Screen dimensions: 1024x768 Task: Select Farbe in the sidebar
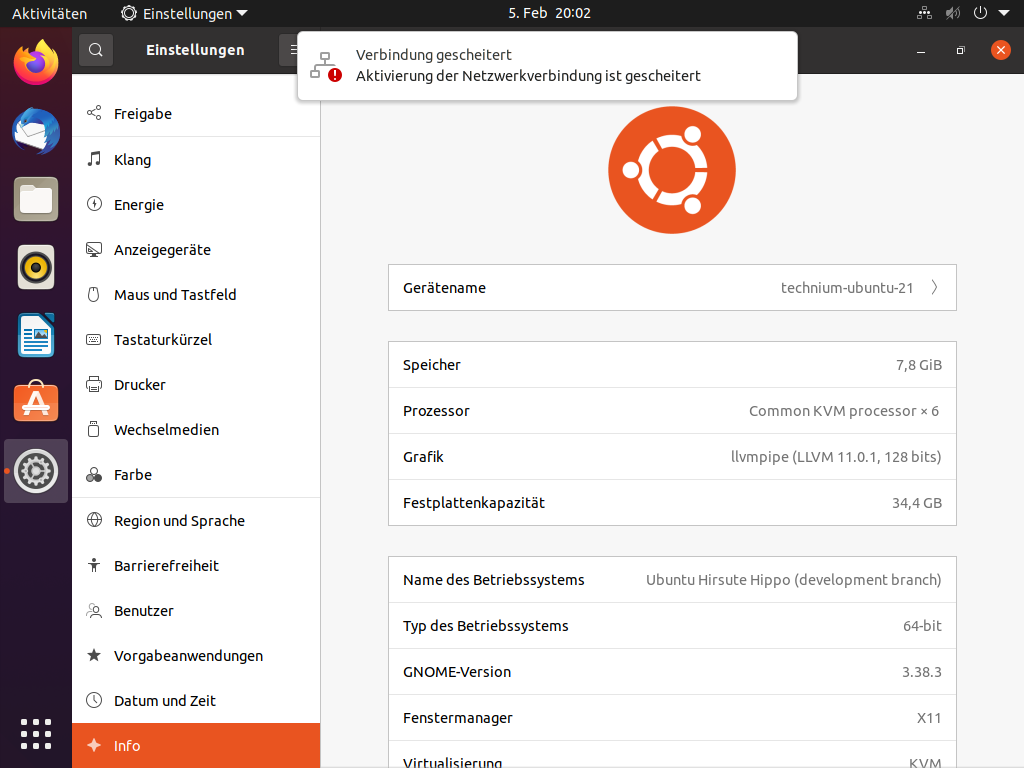(196, 475)
